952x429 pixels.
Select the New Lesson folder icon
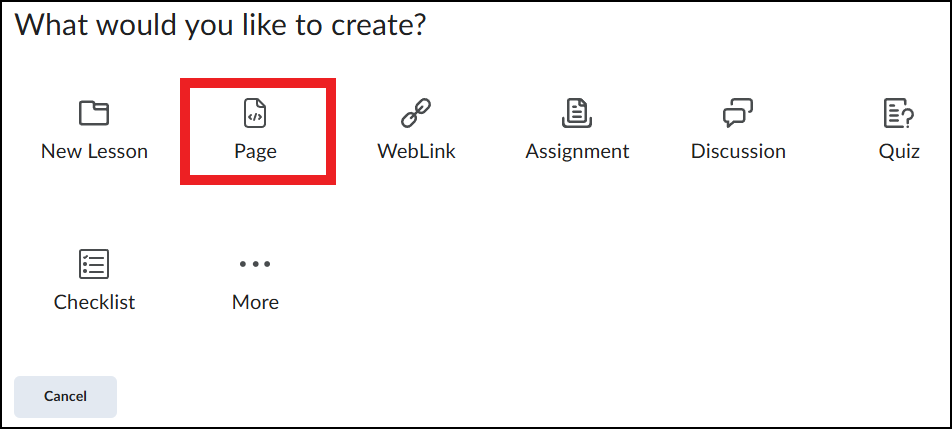click(94, 113)
